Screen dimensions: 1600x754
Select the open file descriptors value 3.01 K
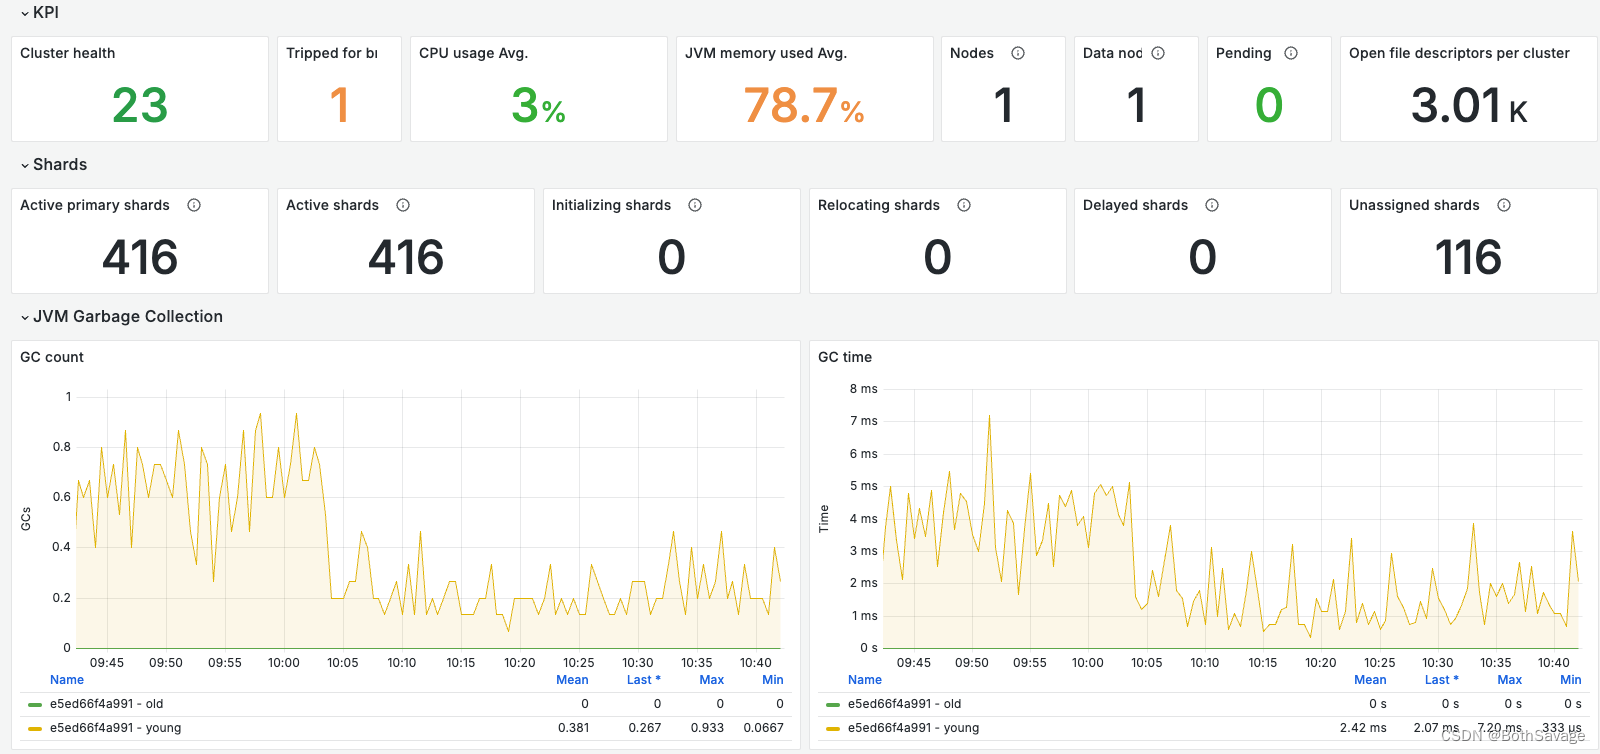[1469, 105]
